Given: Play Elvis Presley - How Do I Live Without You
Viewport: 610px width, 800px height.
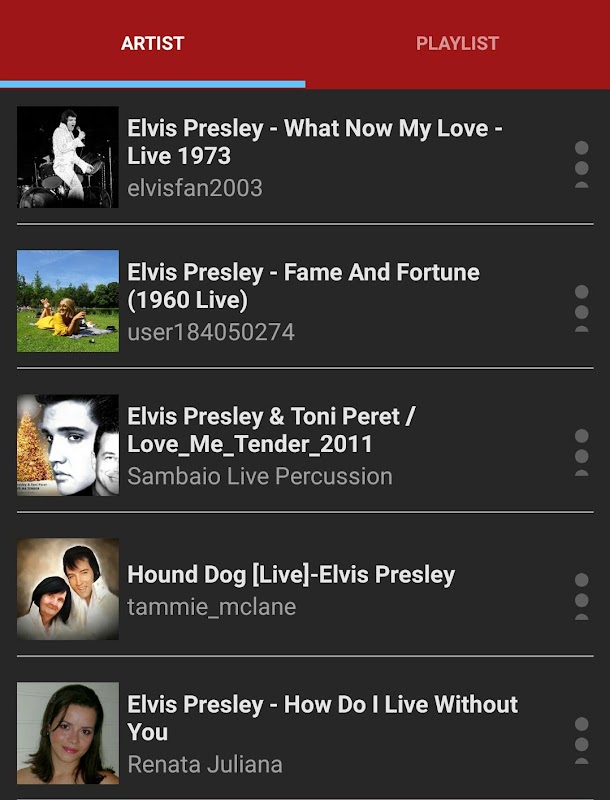Looking at the screenshot, I should pyautogui.click(x=322, y=718).
